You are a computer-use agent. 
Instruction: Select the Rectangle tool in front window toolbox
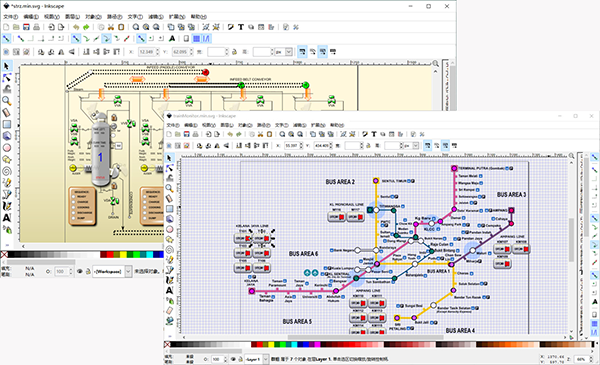(169, 209)
